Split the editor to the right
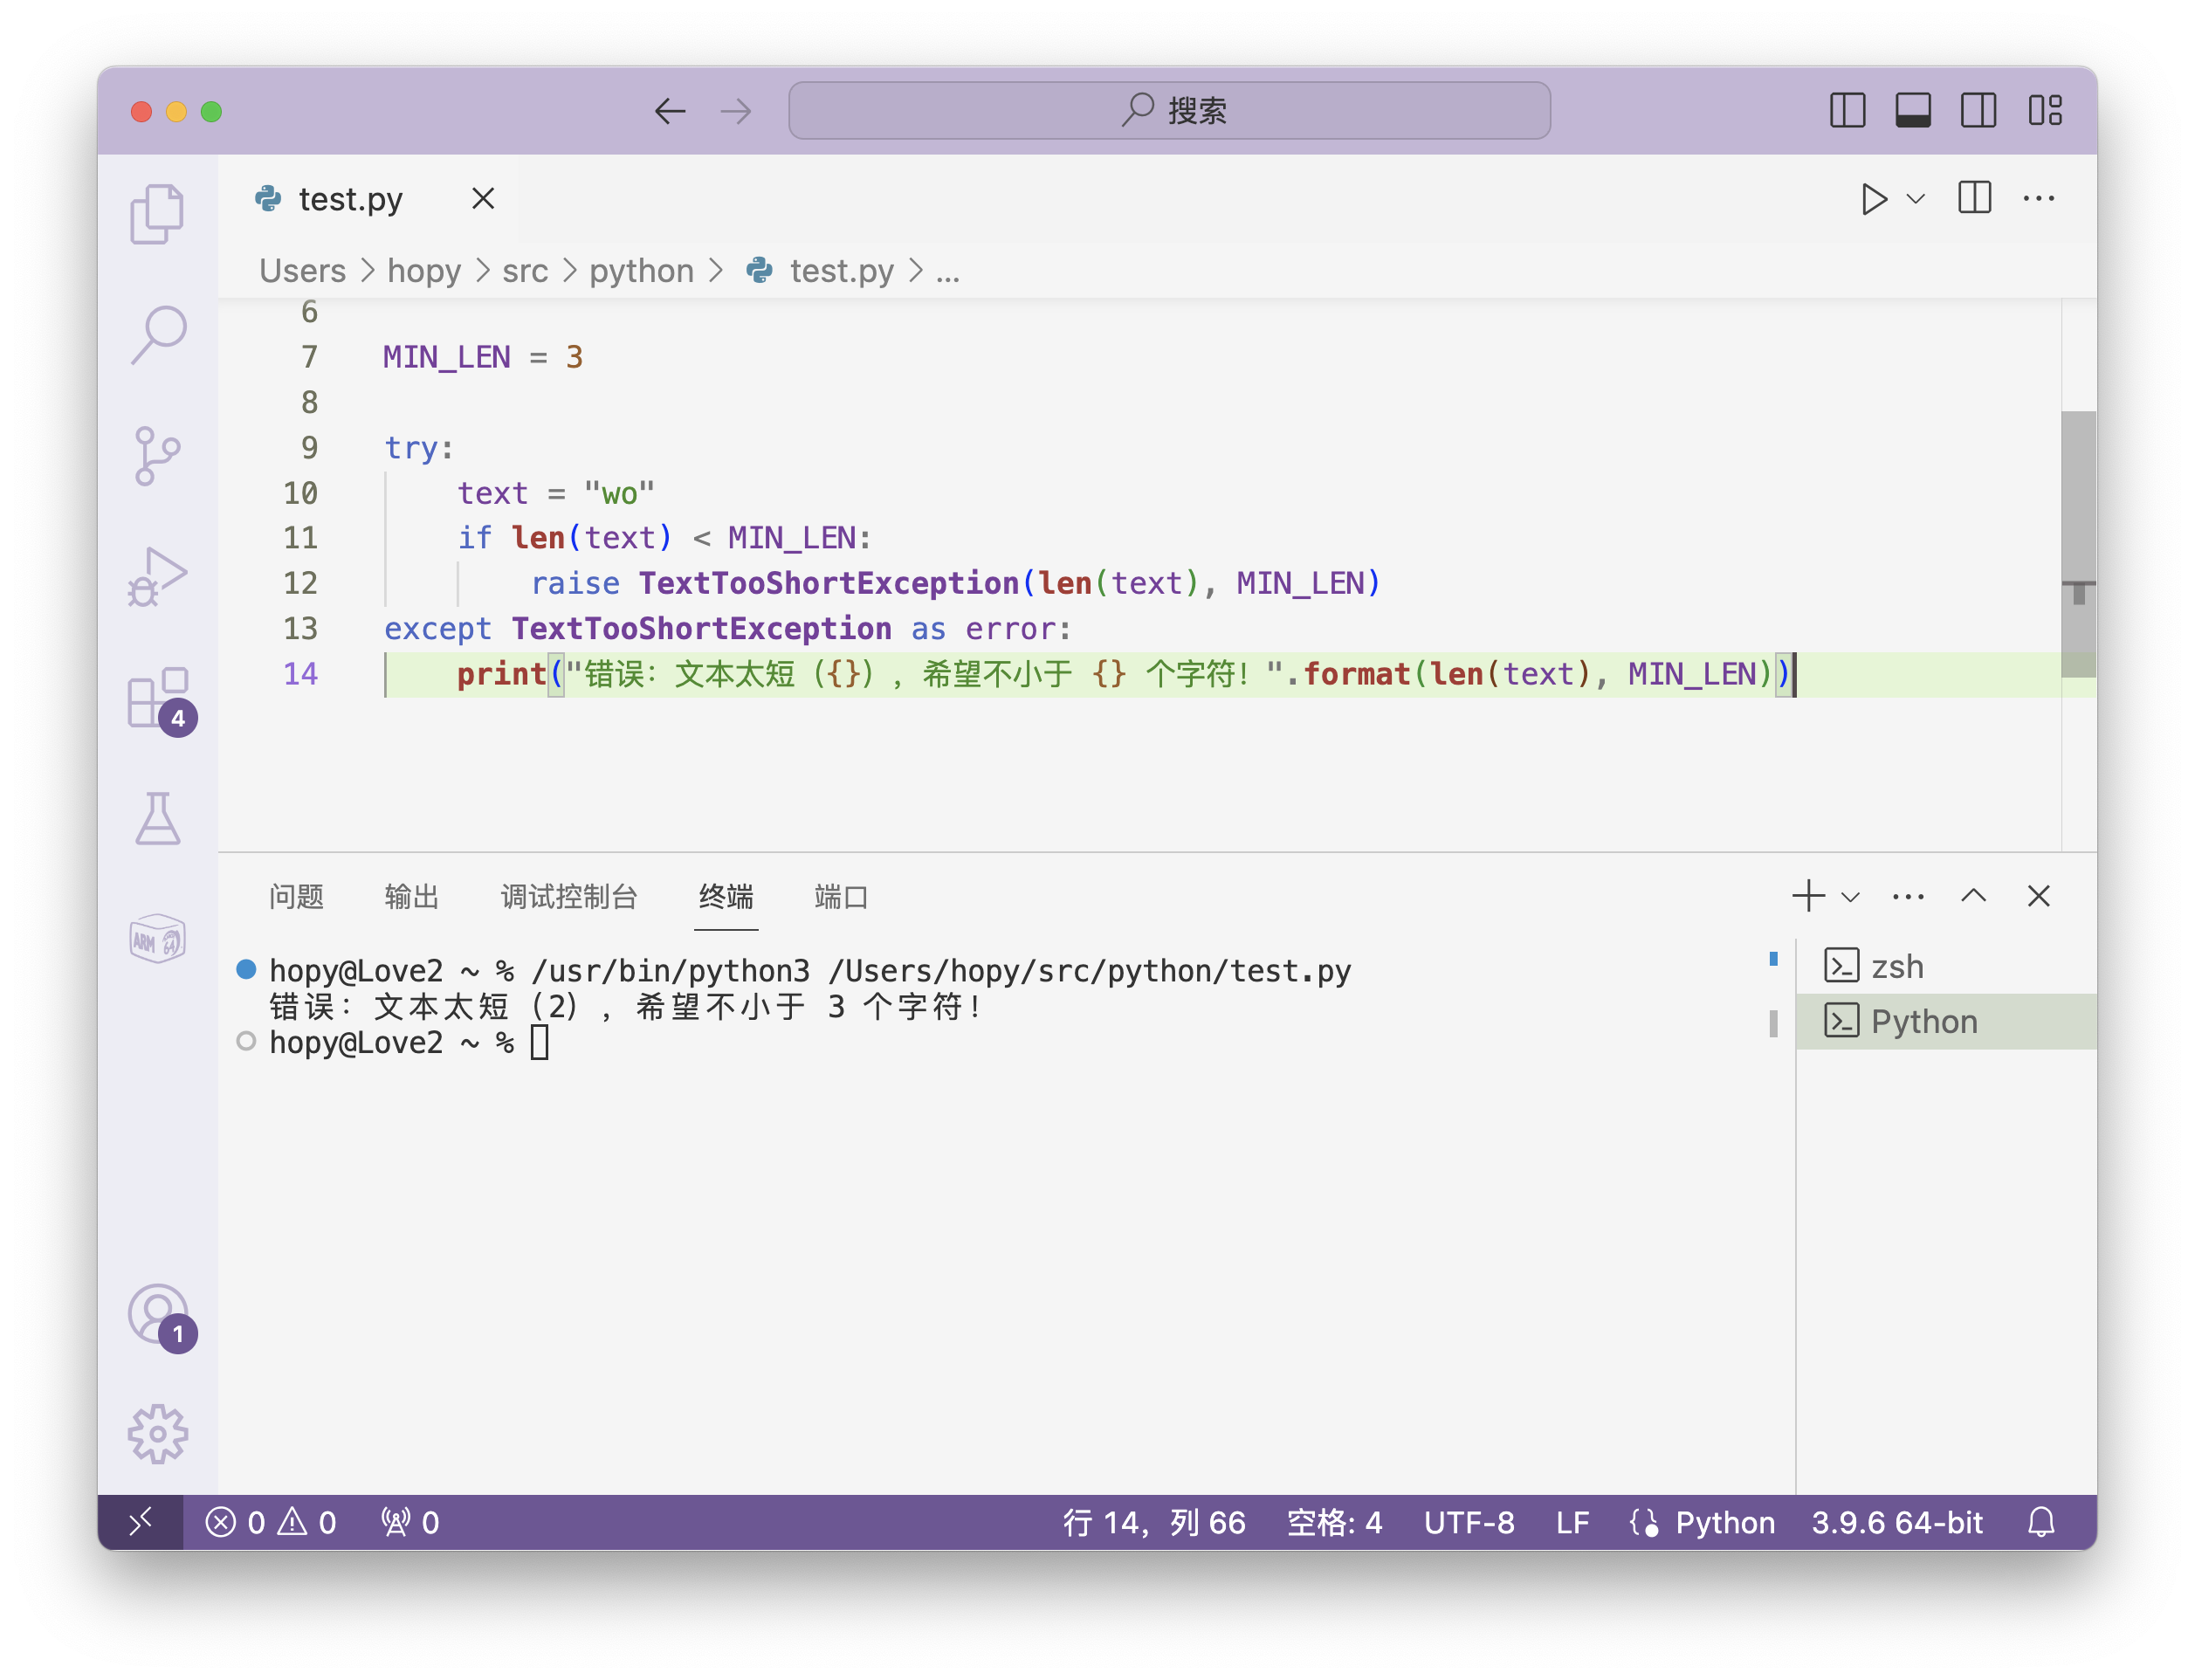Screen dimensions: 2195x1680 click(1974, 198)
